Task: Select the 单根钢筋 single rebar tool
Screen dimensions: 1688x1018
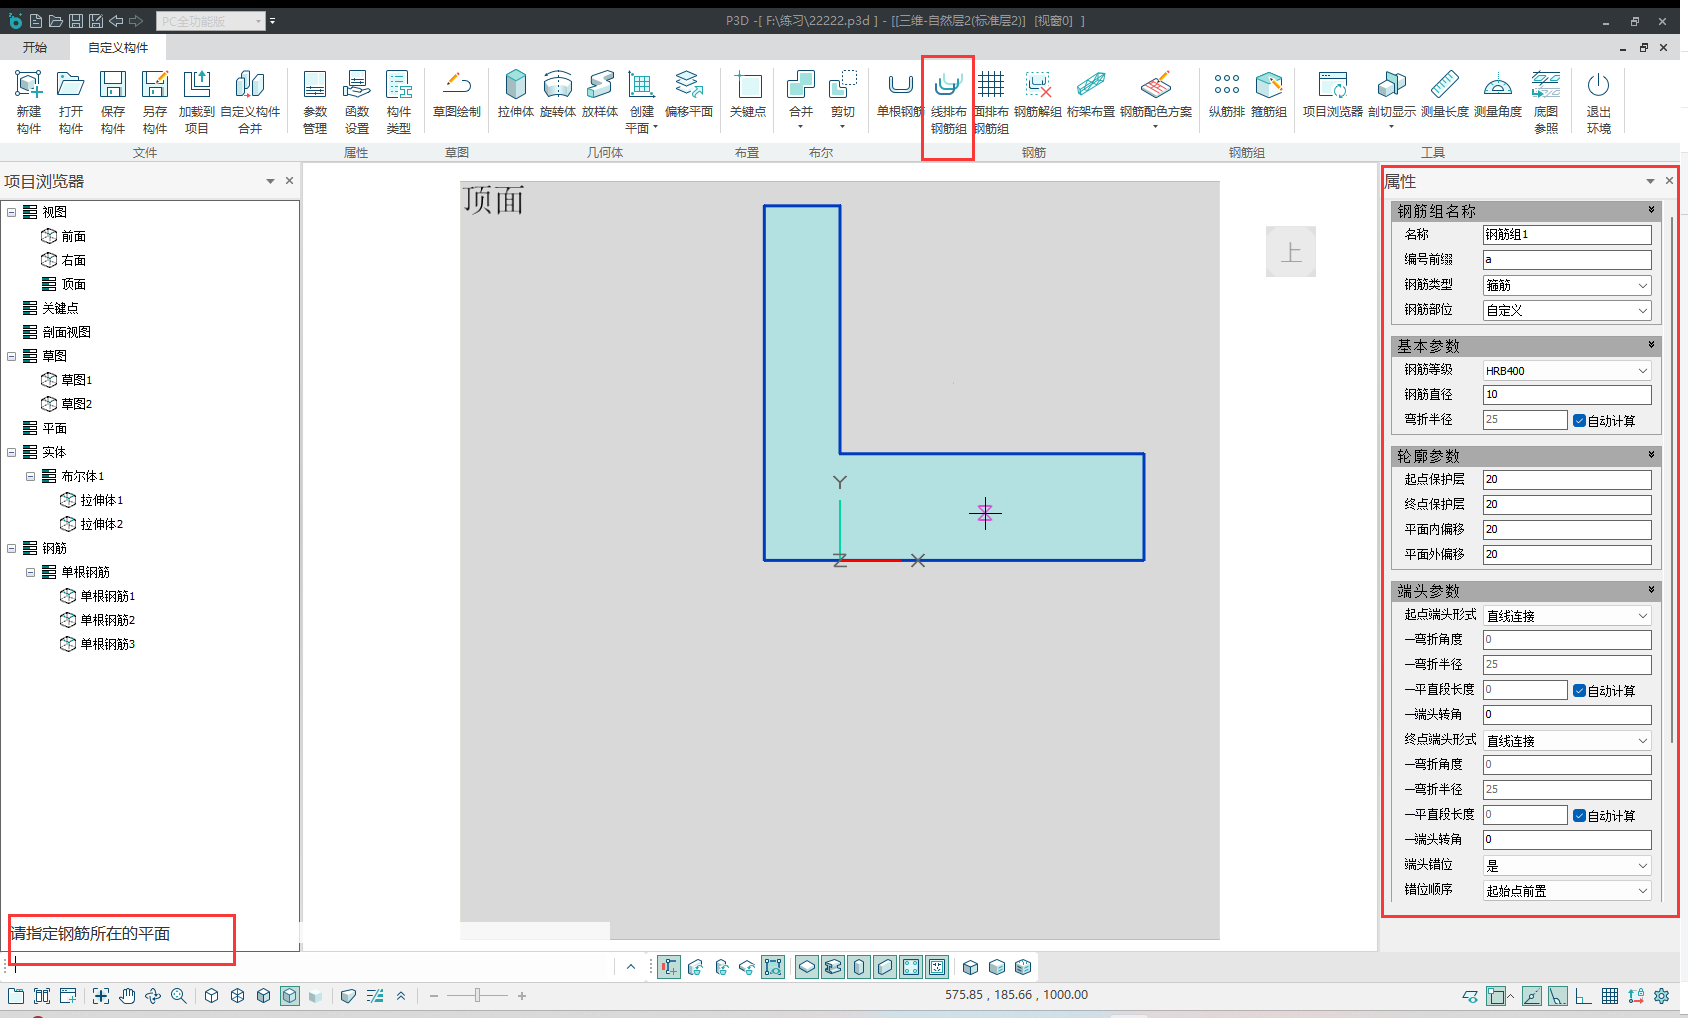Action: tap(900, 95)
